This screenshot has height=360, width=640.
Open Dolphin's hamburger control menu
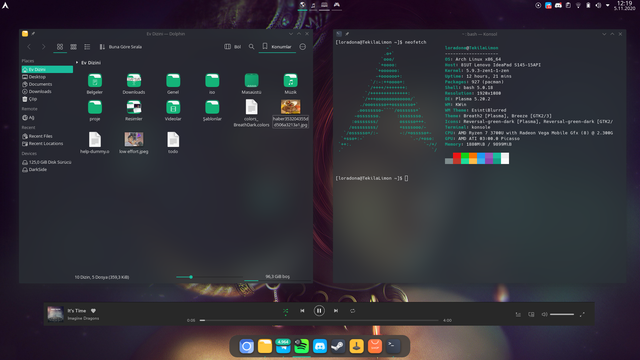(302, 47)
